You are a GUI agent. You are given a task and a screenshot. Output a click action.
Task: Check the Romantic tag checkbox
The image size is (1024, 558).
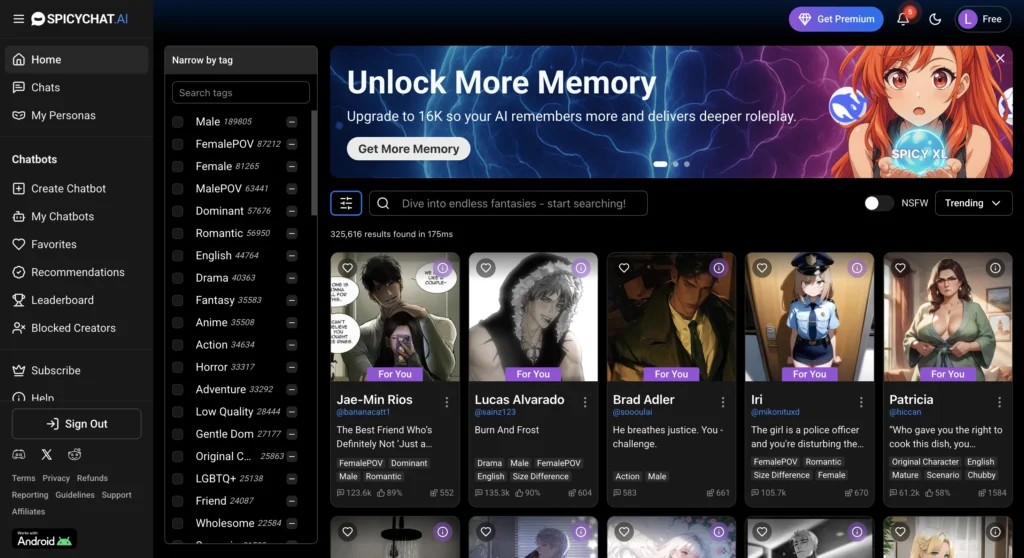[178, 233]
